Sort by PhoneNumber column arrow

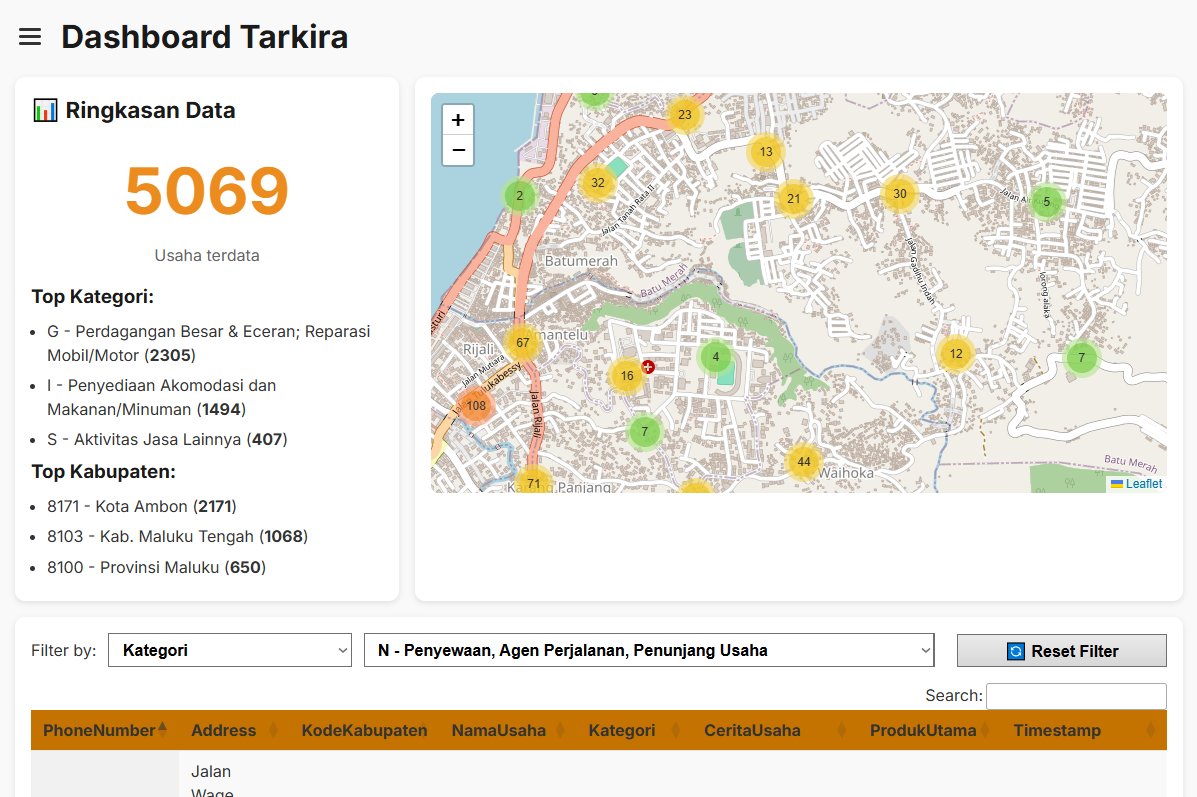163,729
